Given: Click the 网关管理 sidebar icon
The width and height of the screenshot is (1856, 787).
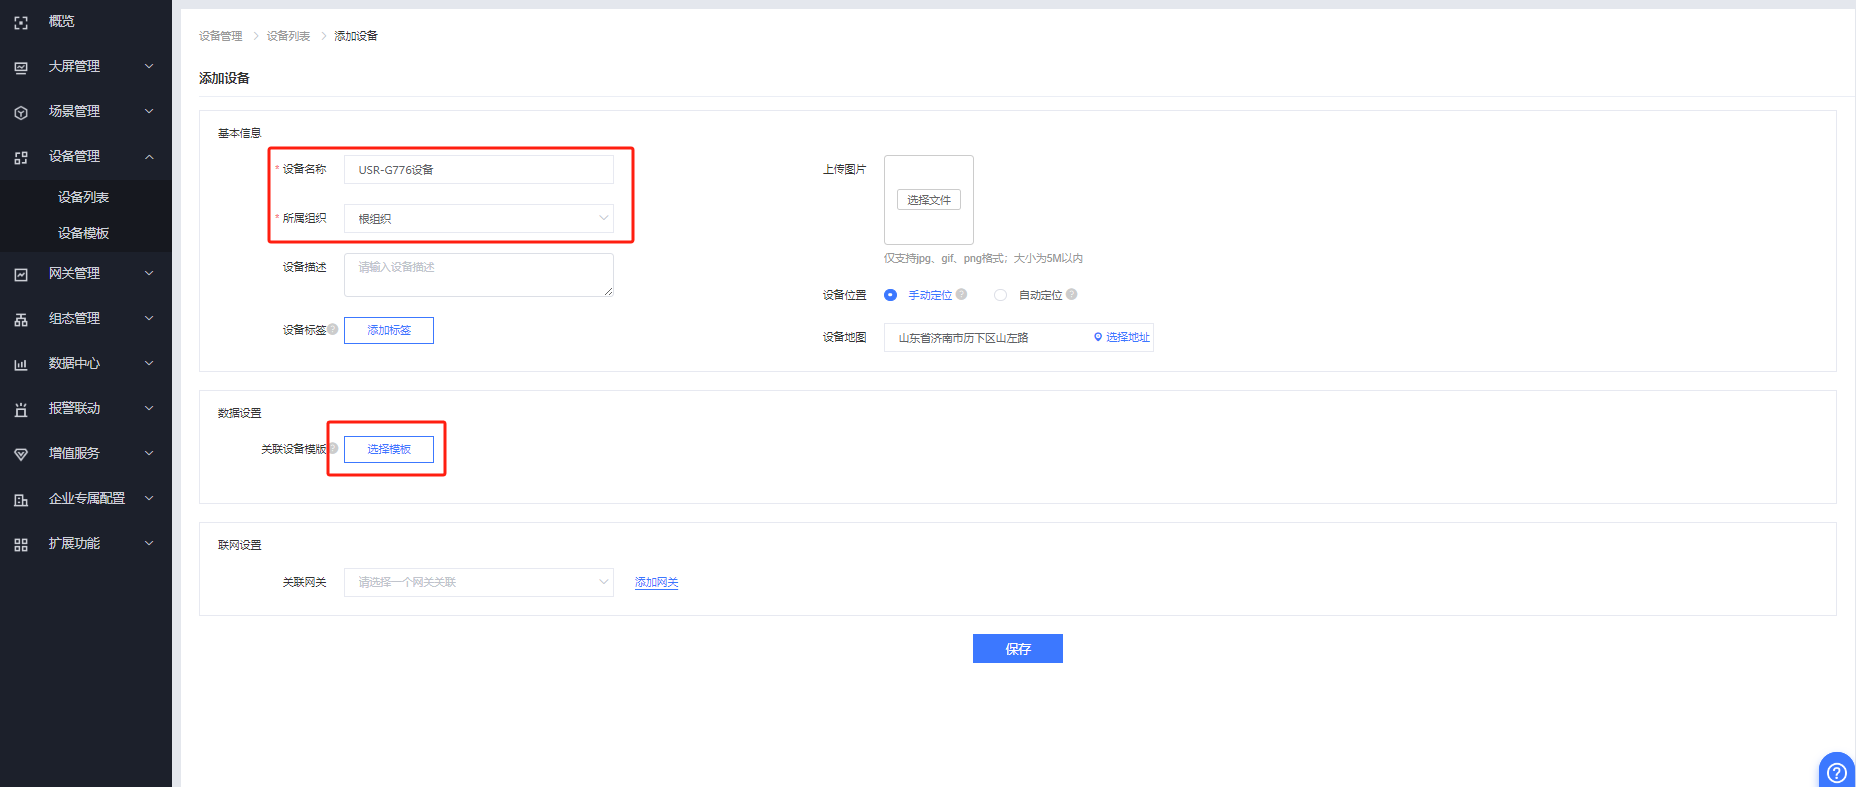Looking at the screenshot, I should click(x=21, y=274).
